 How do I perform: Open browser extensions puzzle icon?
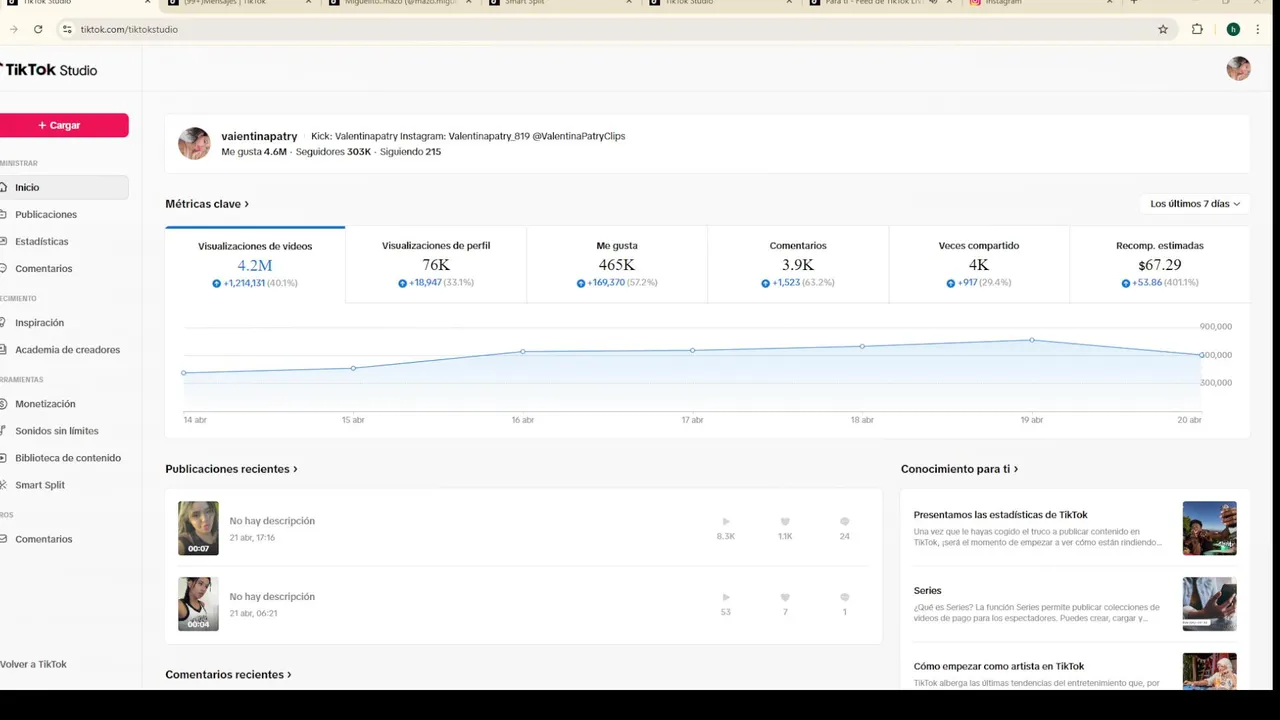point(1197,29)
